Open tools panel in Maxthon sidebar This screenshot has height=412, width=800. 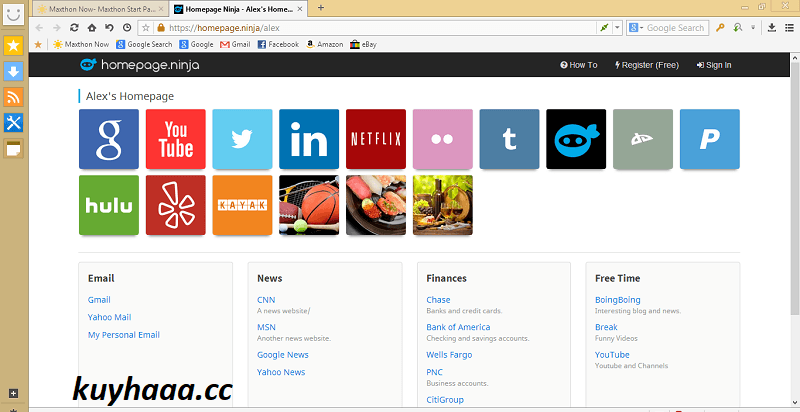click(x=13, y=122)
